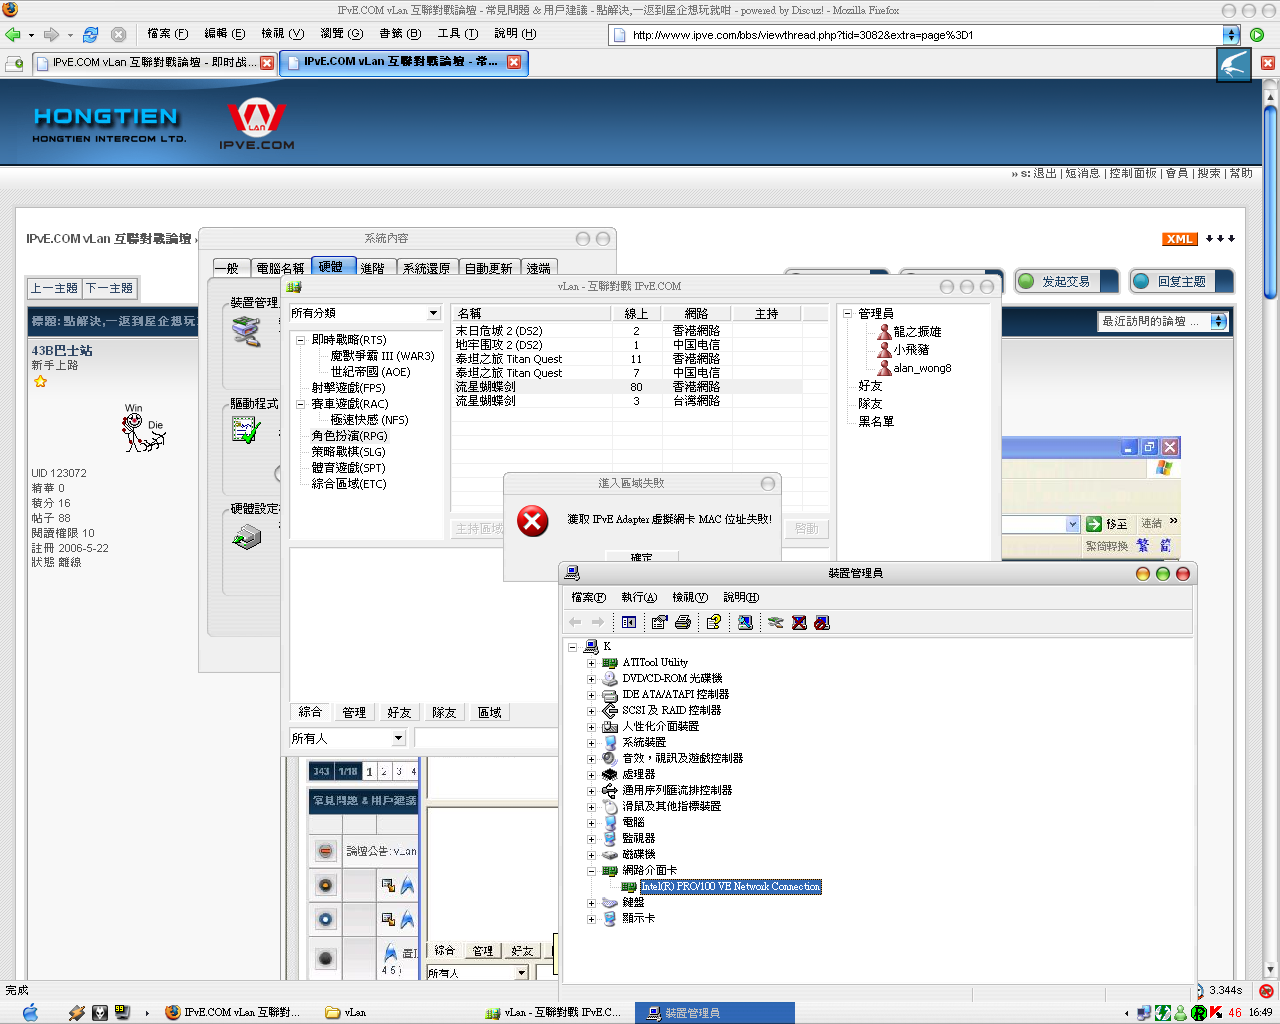Click Device Manager properties toolbar icon

(659, 622)
